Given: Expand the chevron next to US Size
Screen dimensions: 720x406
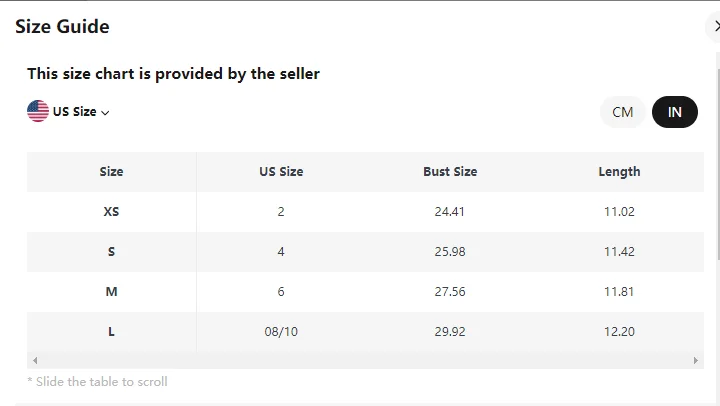Looking at the screenshot, I should 105,113.
